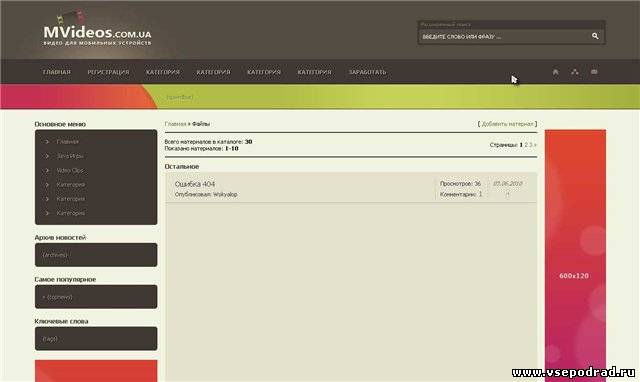The width and height of the screenshot is (640, 382).
Task: Open the Главная navigation item
Action: tap(57, 72)
